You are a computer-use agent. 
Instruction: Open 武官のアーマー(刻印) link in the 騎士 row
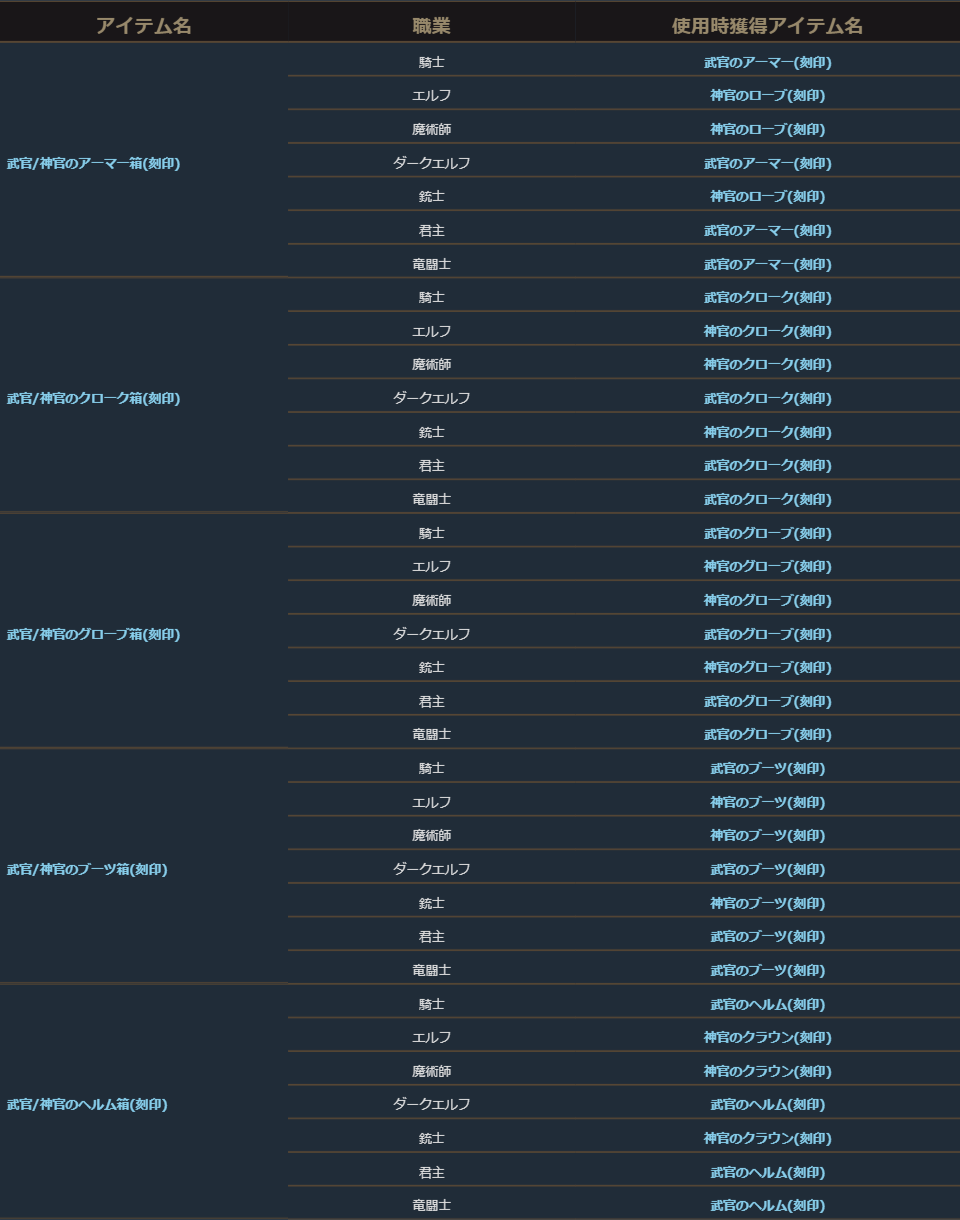[x=767, y=62]
